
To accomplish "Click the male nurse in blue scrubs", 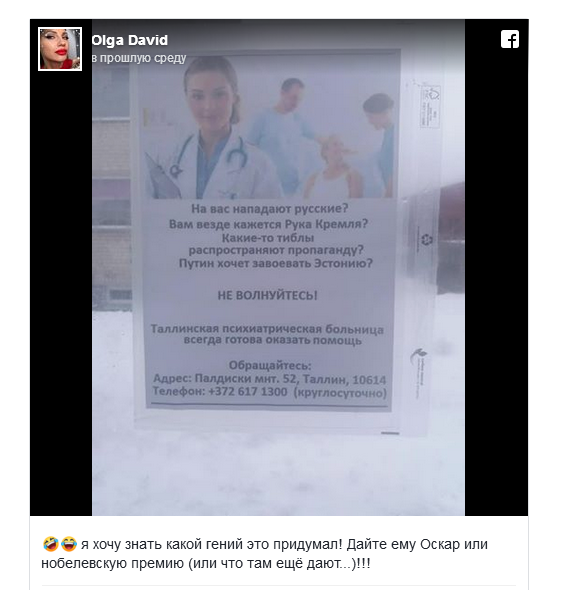I will 285,134.
